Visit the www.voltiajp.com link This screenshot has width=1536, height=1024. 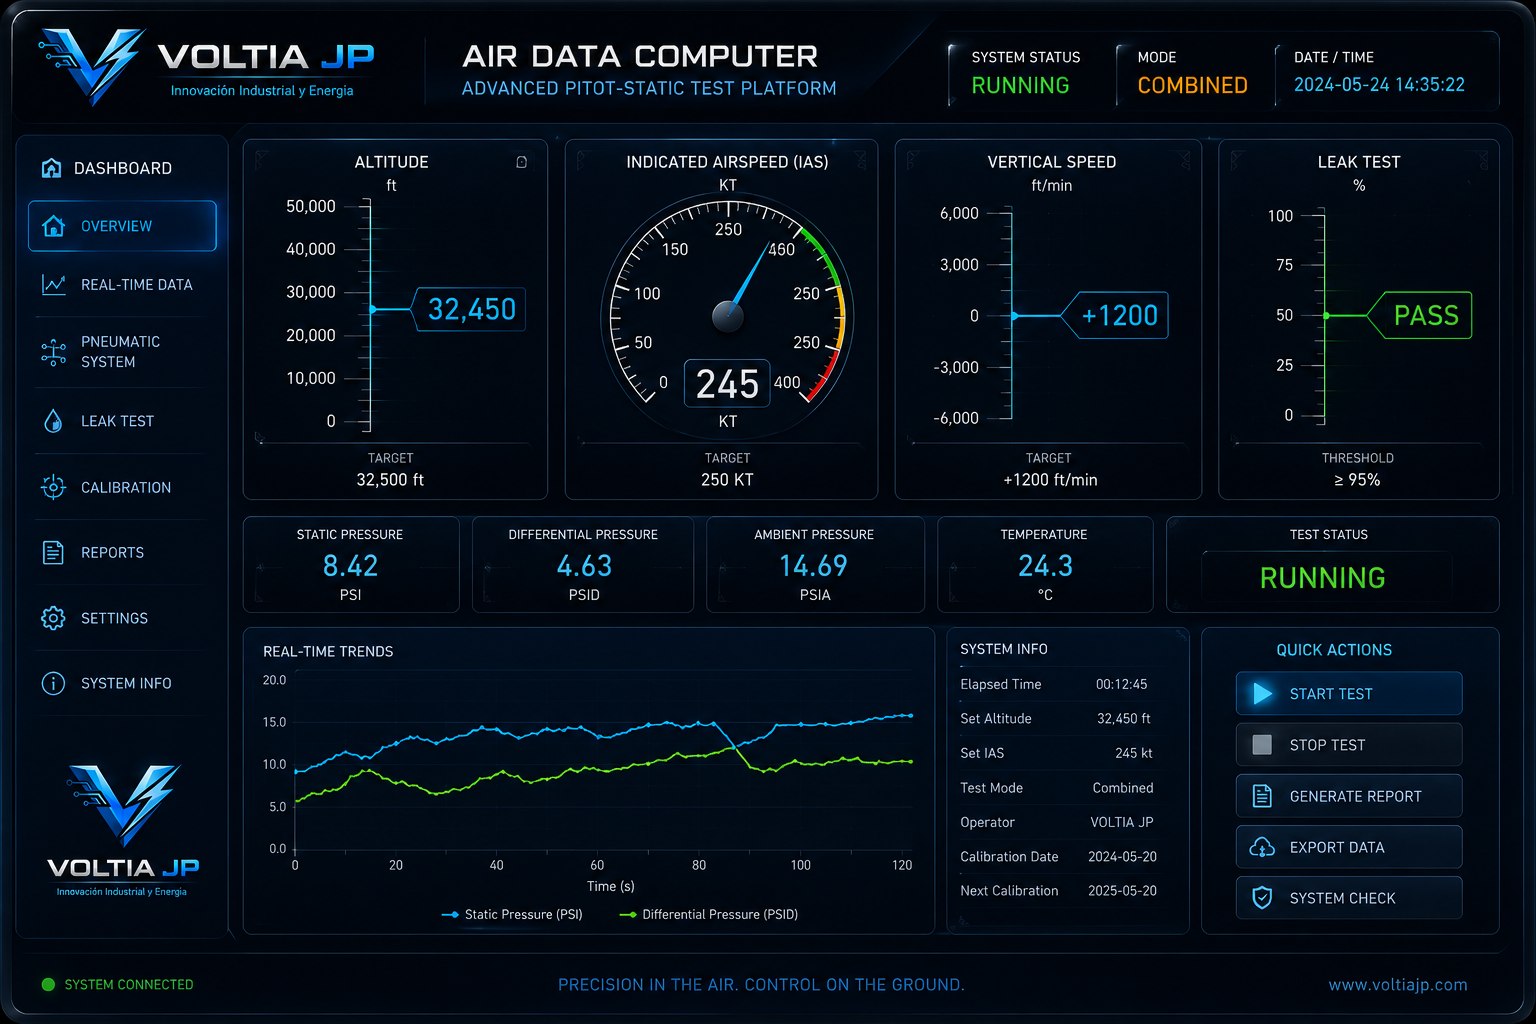coord(1398,985)
